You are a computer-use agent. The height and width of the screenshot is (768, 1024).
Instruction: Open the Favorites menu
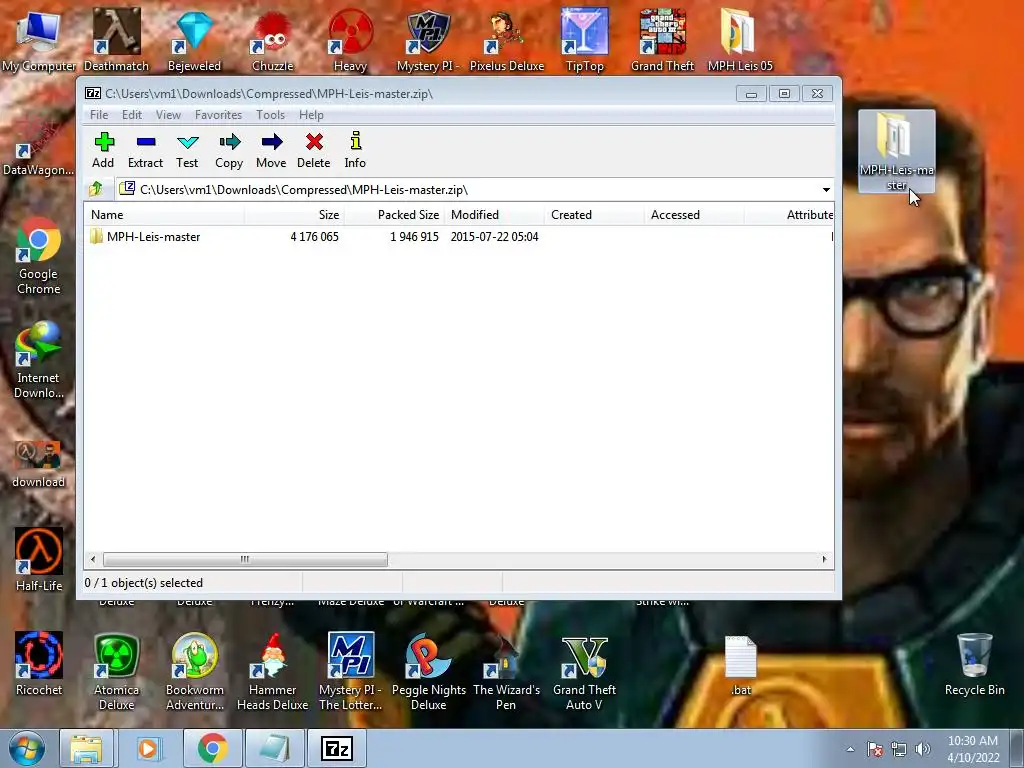tap(218, 115)
